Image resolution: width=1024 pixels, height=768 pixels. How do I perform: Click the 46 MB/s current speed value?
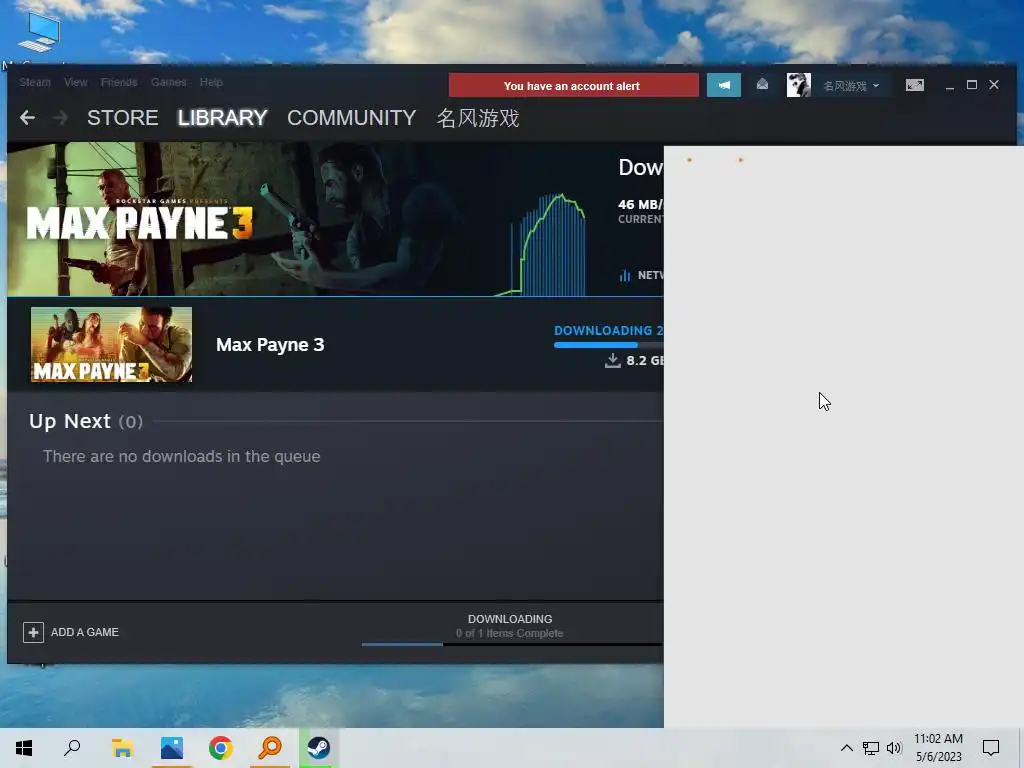(x=641, y=205)
